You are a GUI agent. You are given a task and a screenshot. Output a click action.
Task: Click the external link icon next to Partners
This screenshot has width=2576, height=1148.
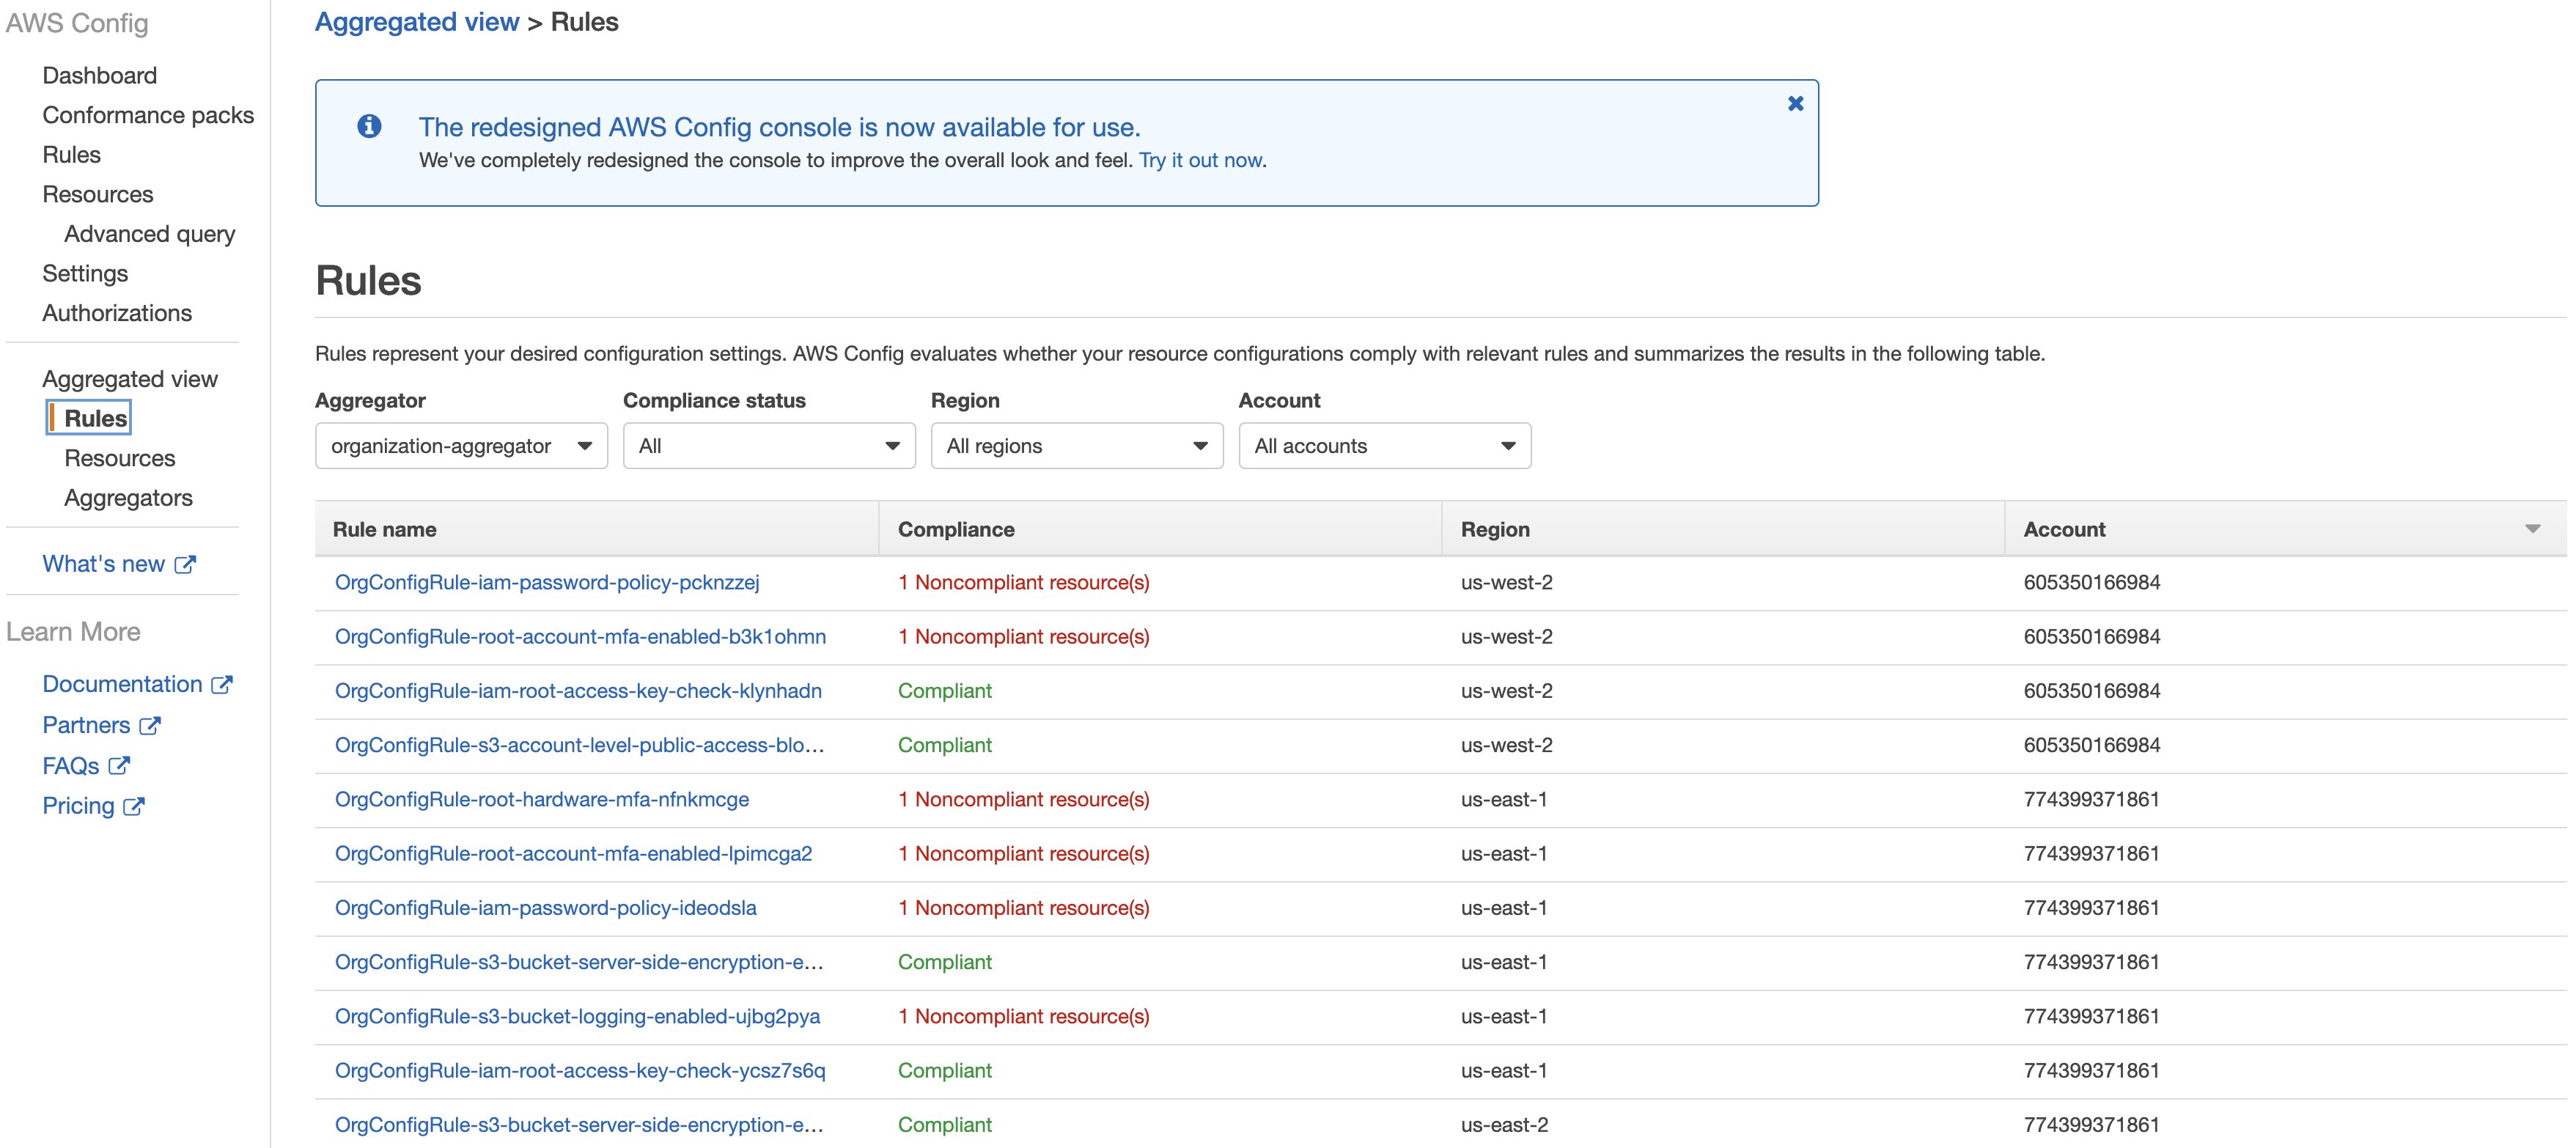pyautogui.click(x=150, y=725)
